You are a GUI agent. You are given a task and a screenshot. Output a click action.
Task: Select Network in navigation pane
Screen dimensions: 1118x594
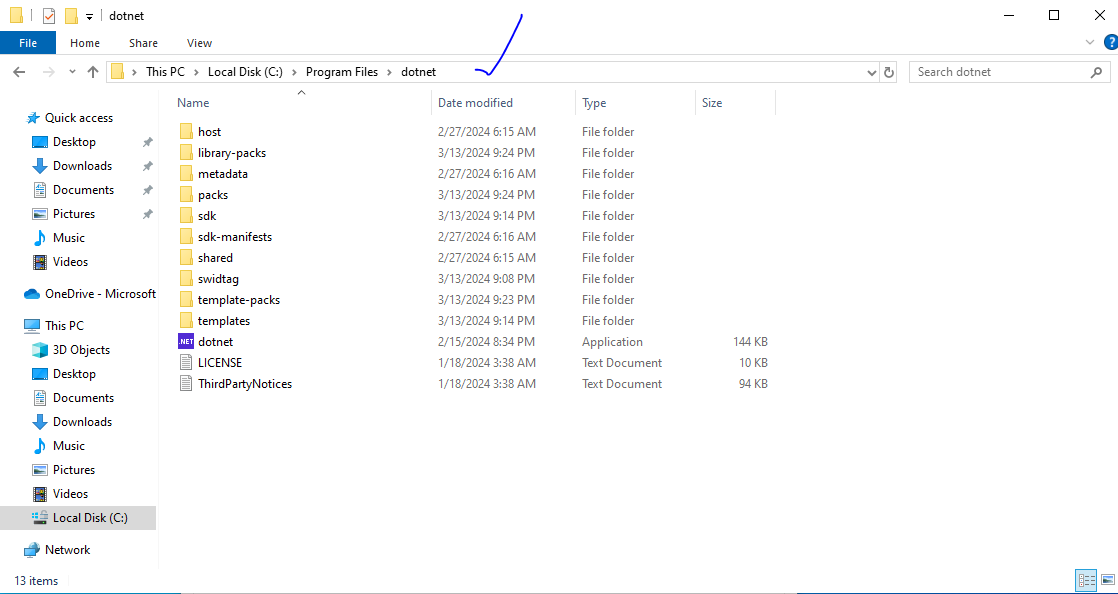(67, 550)
